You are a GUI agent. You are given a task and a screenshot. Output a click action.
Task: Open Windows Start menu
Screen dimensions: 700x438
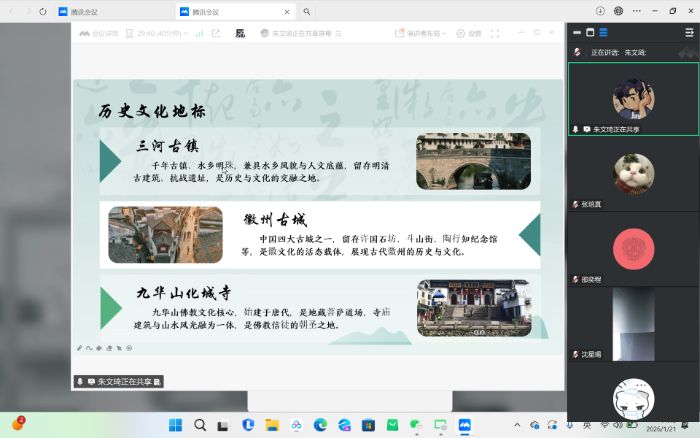click(x=176, y=425)
